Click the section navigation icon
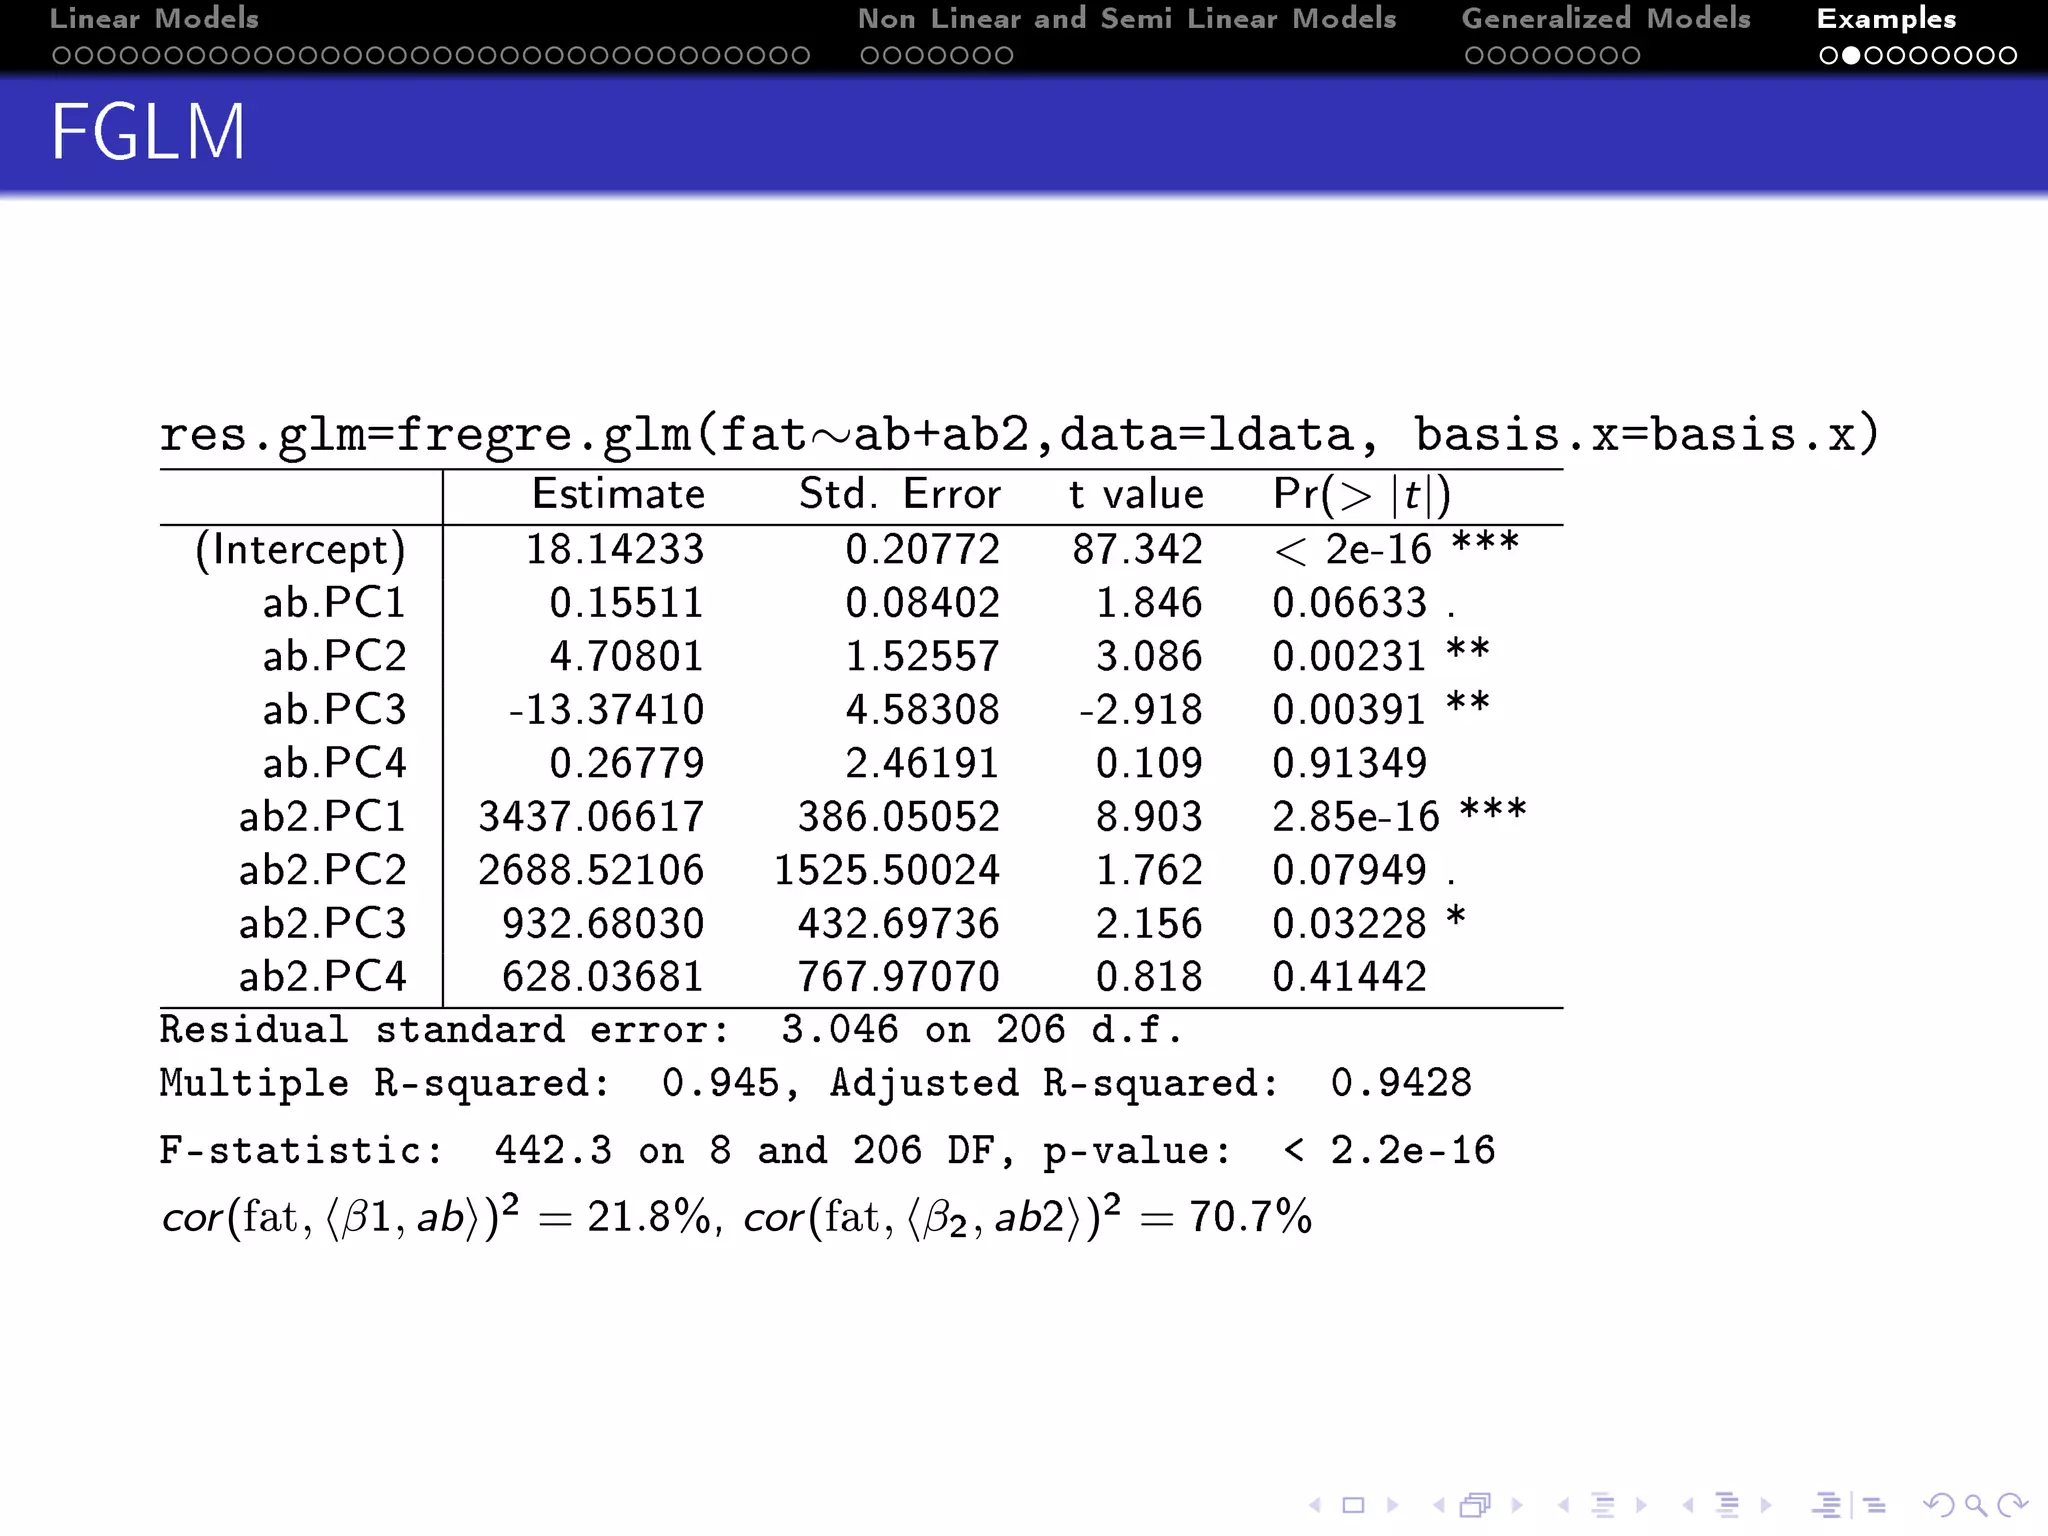Screen dimensions: 2048x1536 coord(1727,1505)
